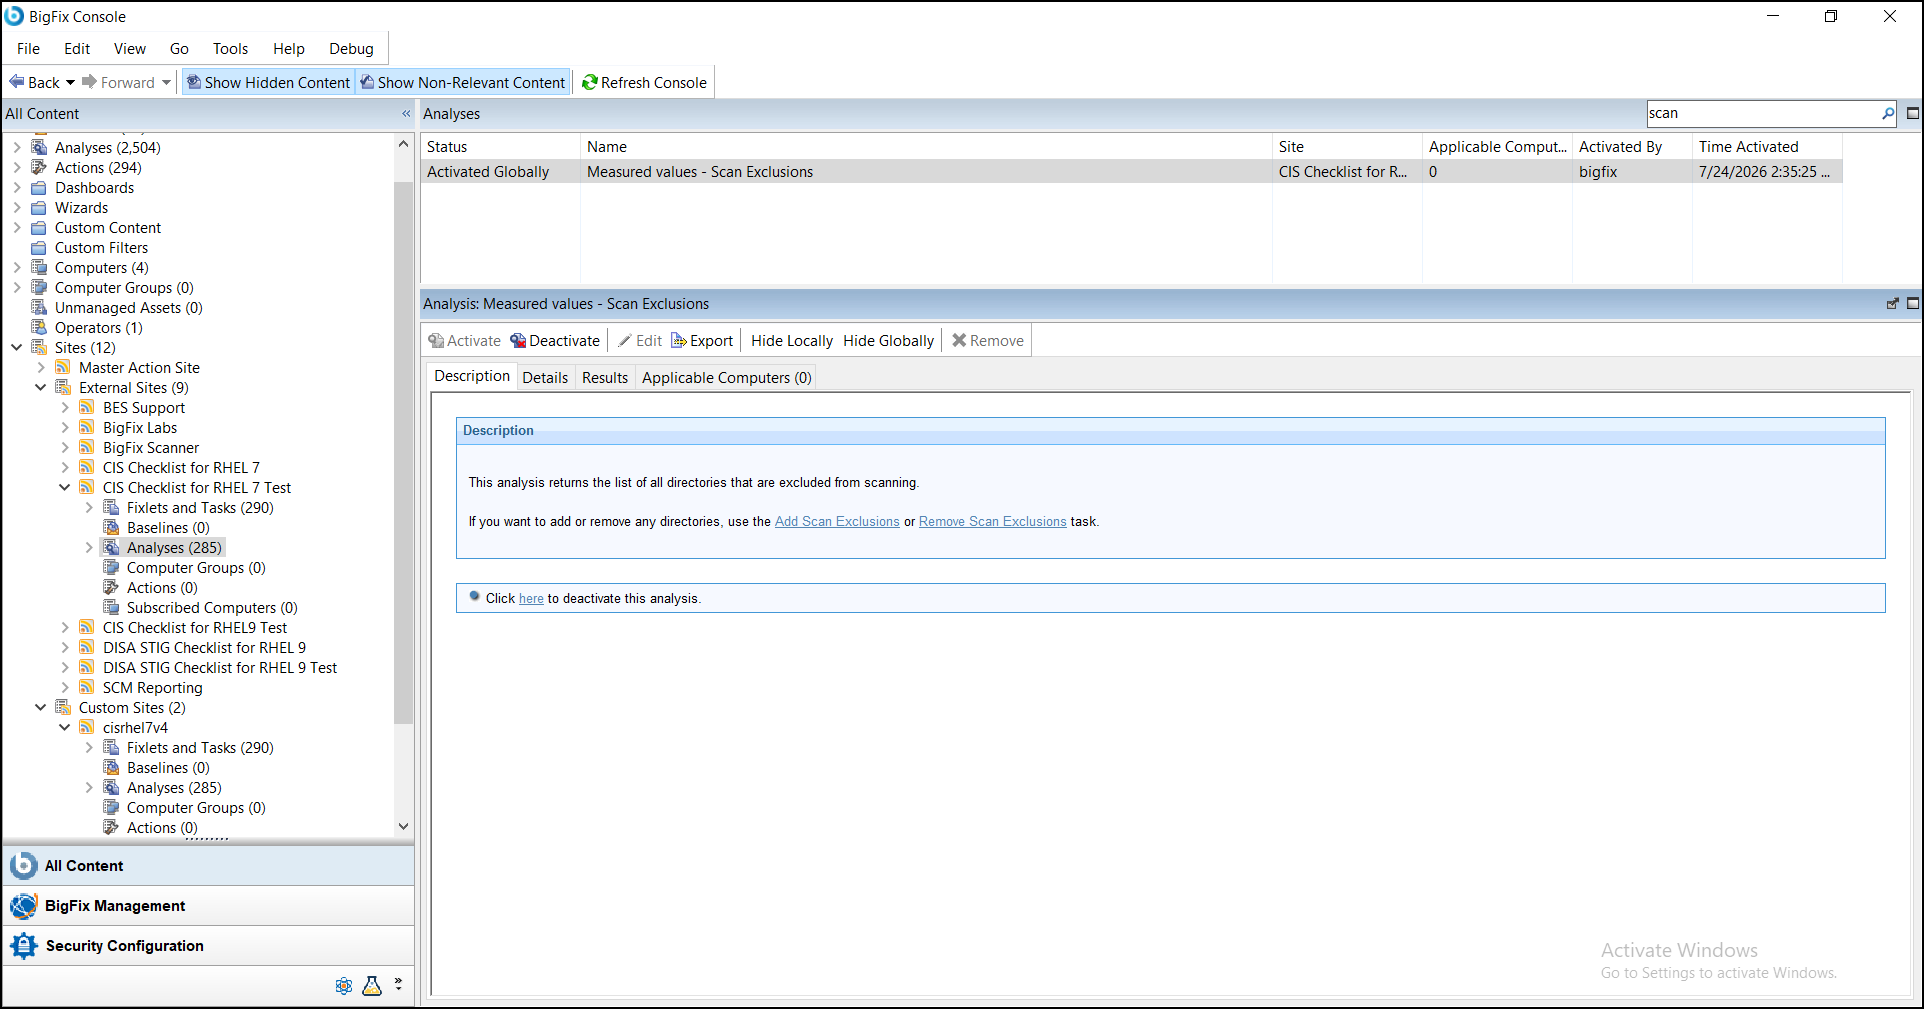Click the Master Action Site icon
Screen dimensions: 1924x1009
click(63, 368)
